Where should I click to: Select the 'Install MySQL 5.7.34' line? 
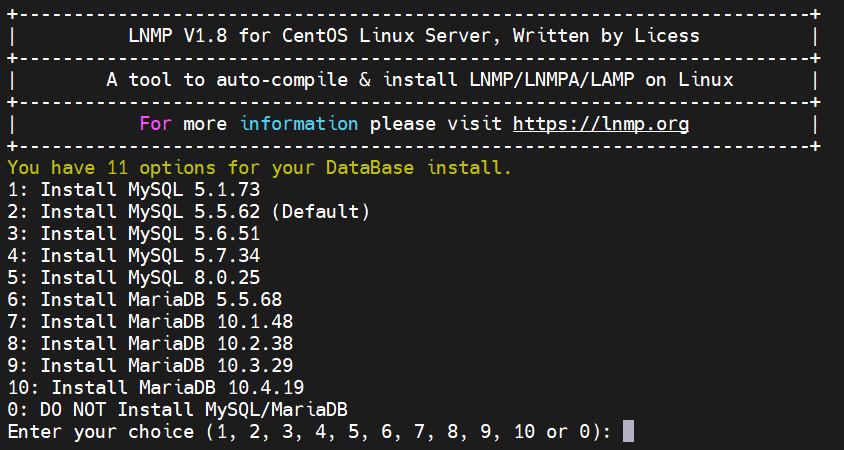[x=134, y=256]
